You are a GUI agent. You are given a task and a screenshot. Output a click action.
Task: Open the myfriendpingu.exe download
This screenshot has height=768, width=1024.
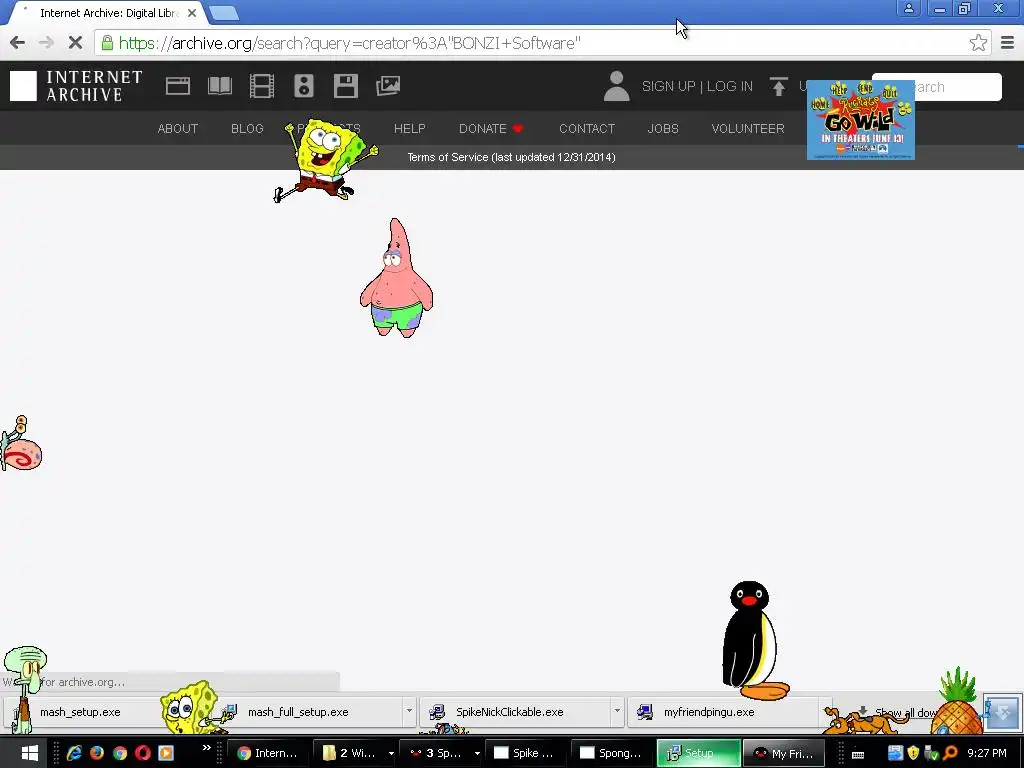pyautogui.click(x=709, y=712)
